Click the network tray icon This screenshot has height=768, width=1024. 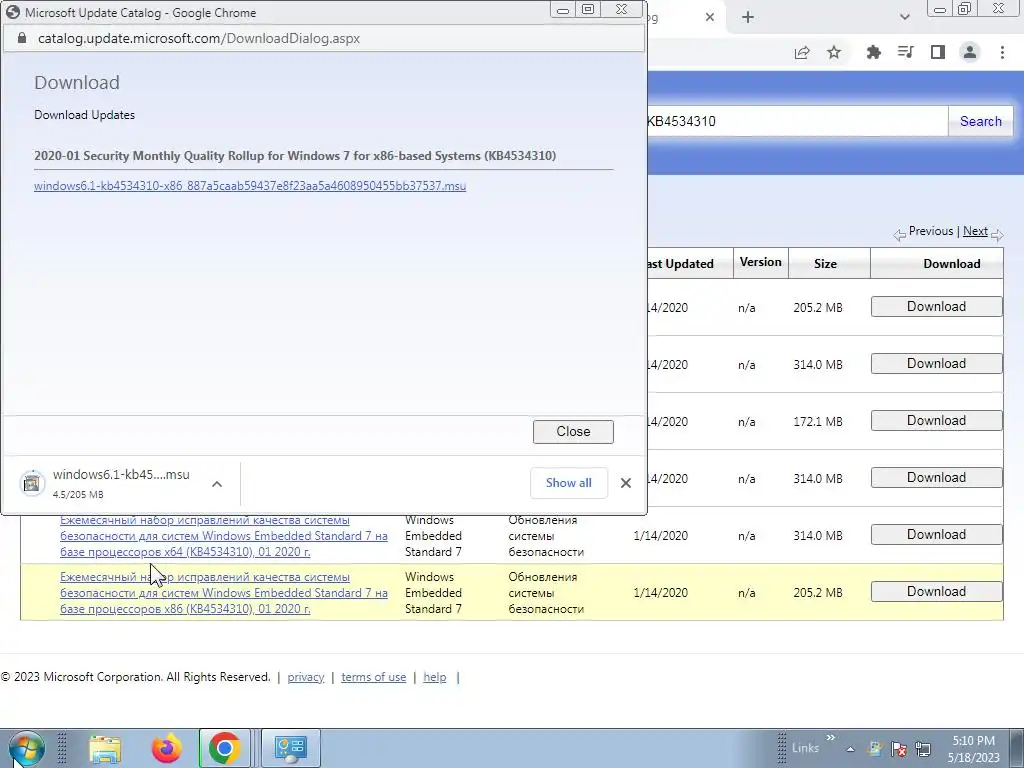coord(923,749)
